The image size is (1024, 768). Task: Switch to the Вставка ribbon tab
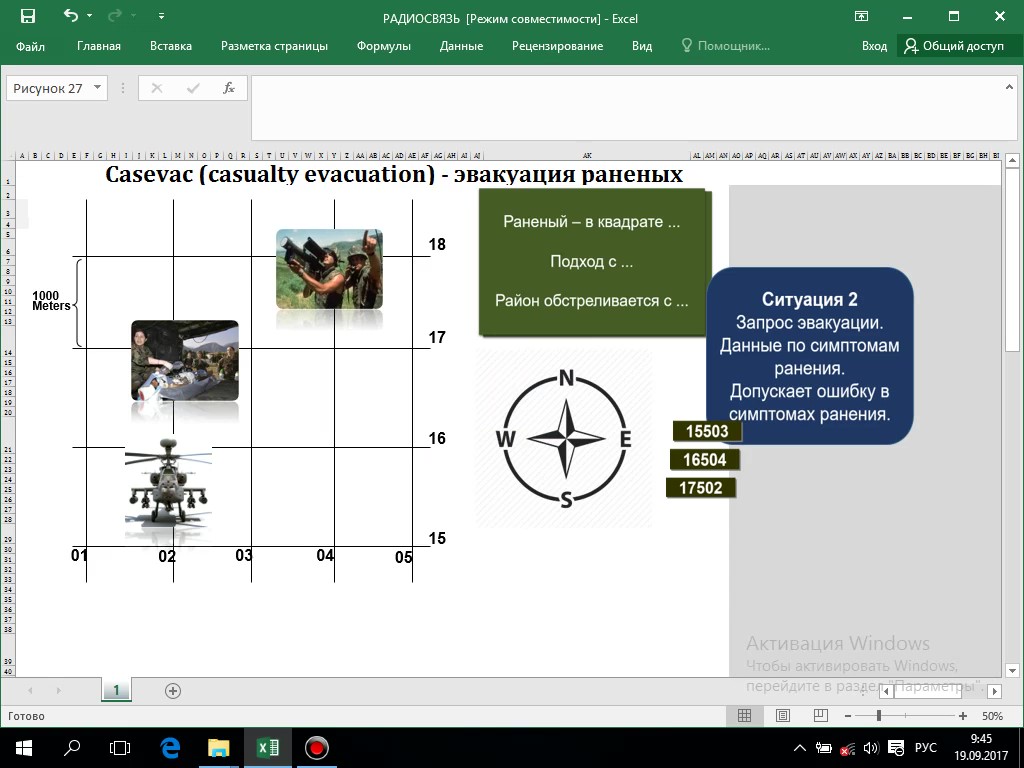[170, 46]
